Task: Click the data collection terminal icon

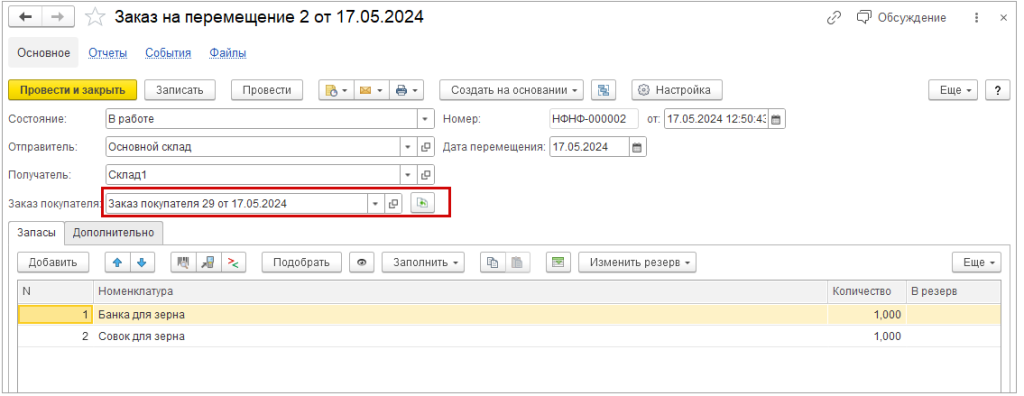Action: pyautogui.click(x=208, y=263)
